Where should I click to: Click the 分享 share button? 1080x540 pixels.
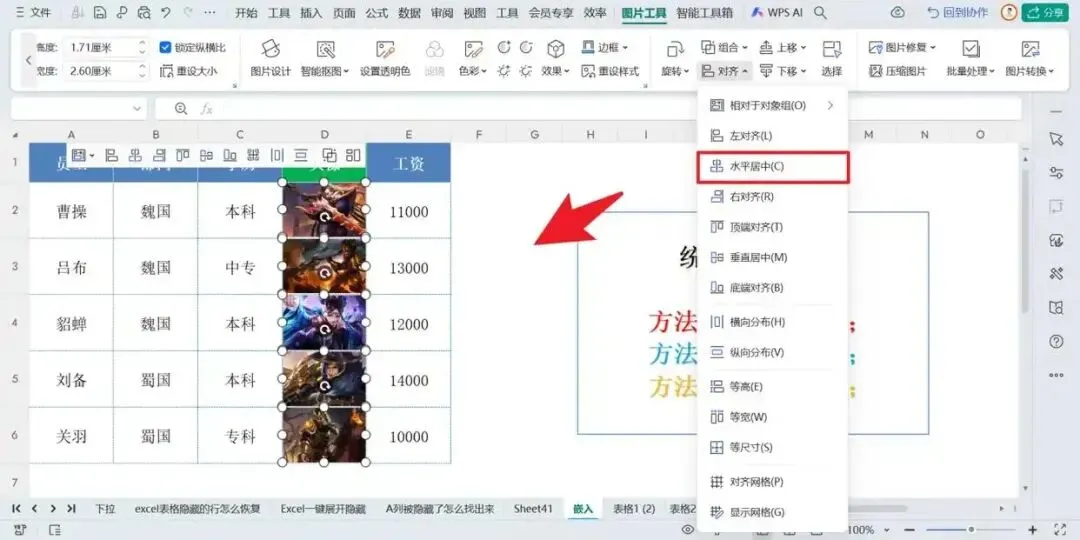(x=1045, y=12)
